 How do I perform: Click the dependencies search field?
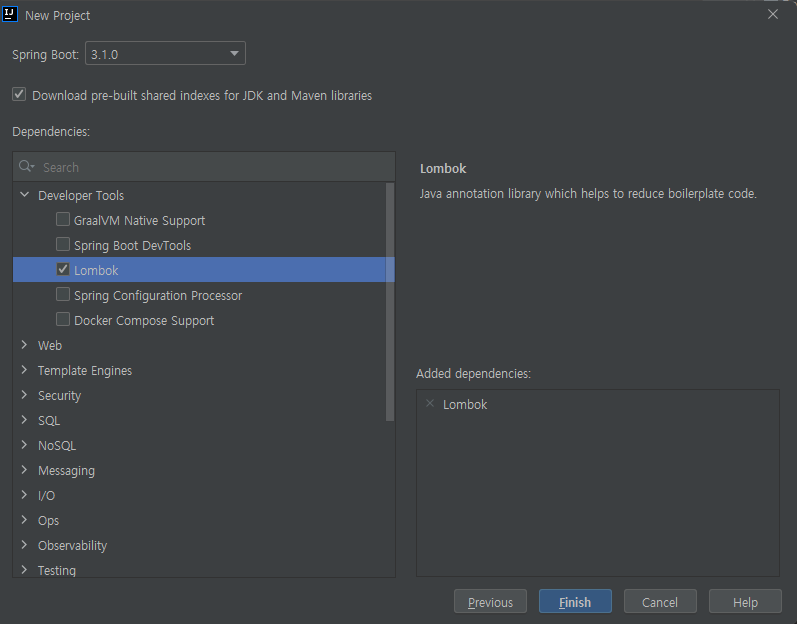coord(210,167)
